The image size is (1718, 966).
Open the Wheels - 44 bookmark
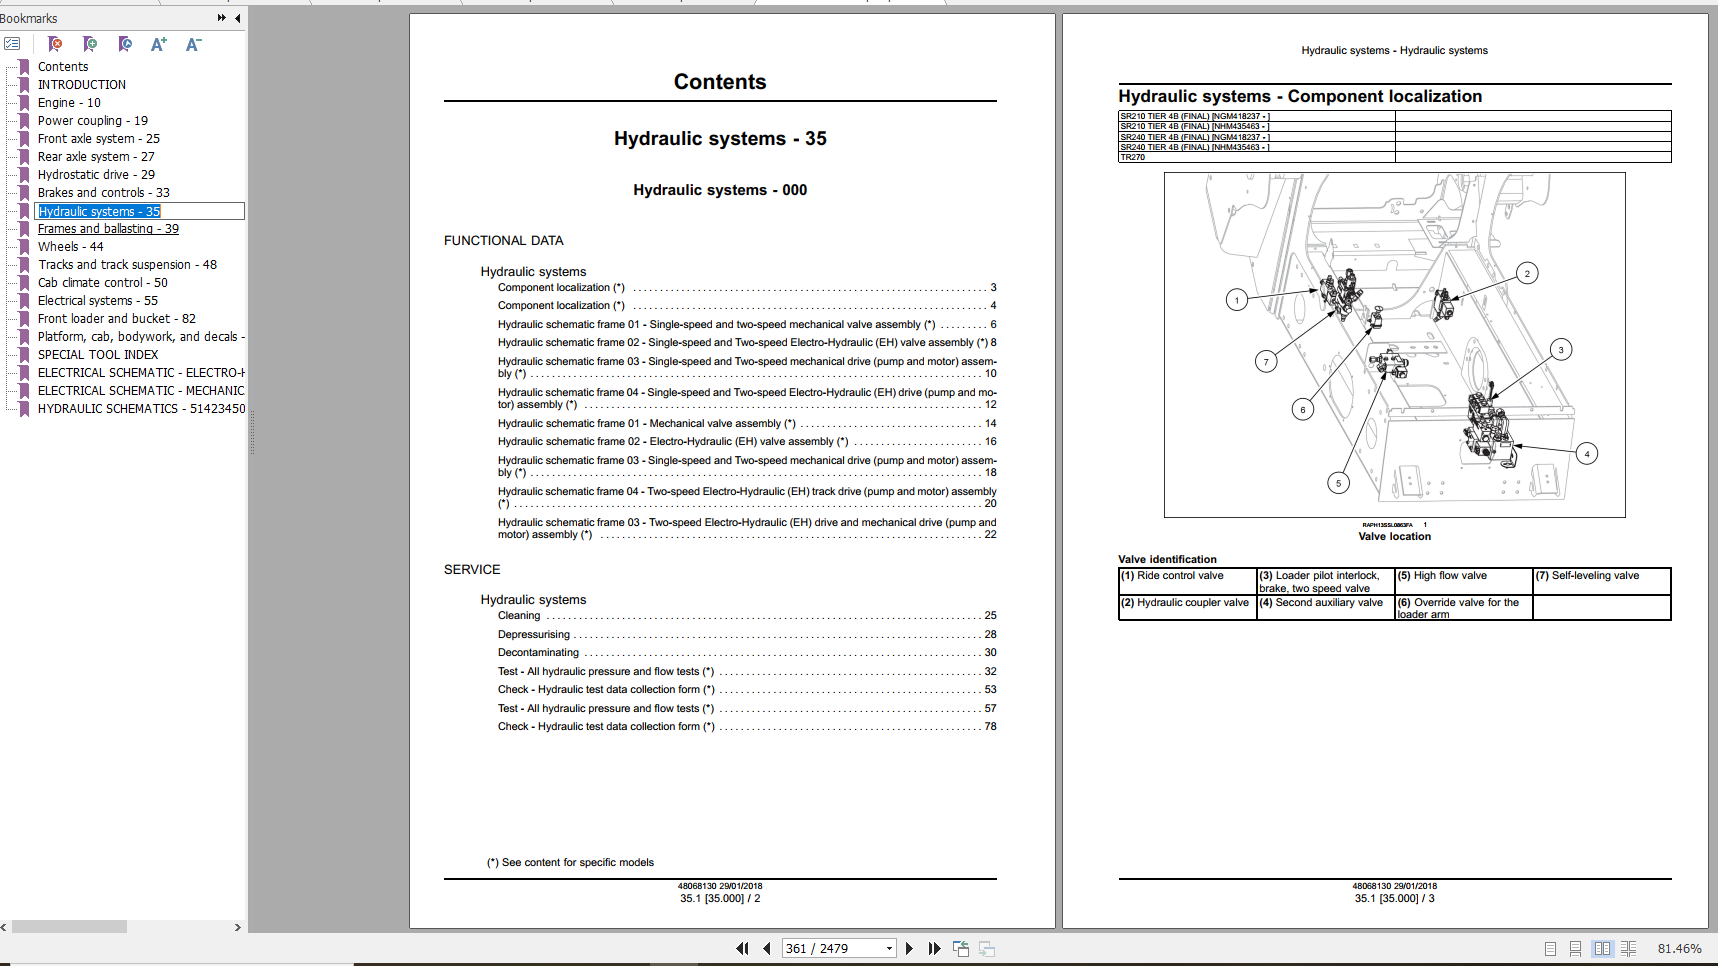71,247
